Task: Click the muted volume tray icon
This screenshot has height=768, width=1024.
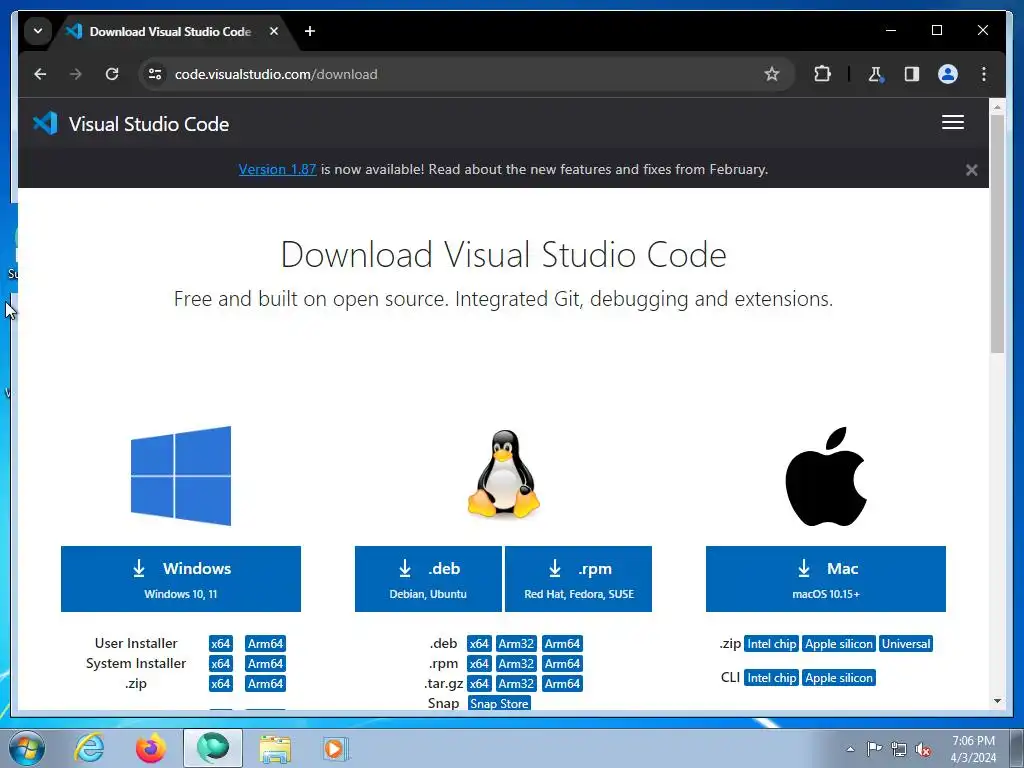Action: click(923, 749)
